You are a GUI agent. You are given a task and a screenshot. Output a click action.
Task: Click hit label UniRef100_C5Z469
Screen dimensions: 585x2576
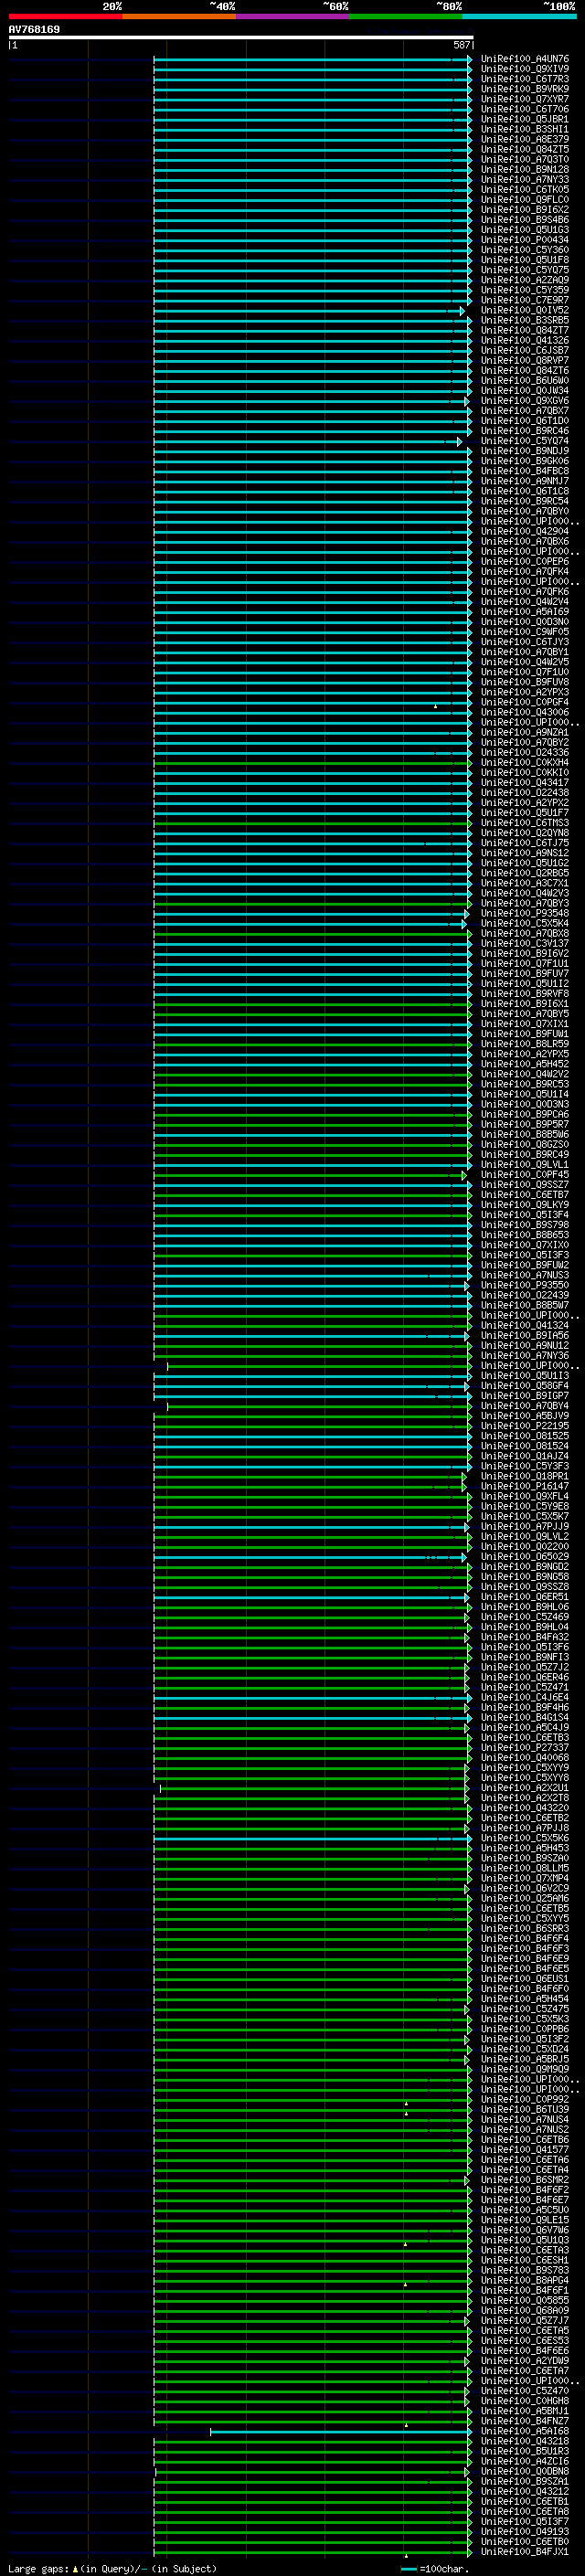[525, 1617]
